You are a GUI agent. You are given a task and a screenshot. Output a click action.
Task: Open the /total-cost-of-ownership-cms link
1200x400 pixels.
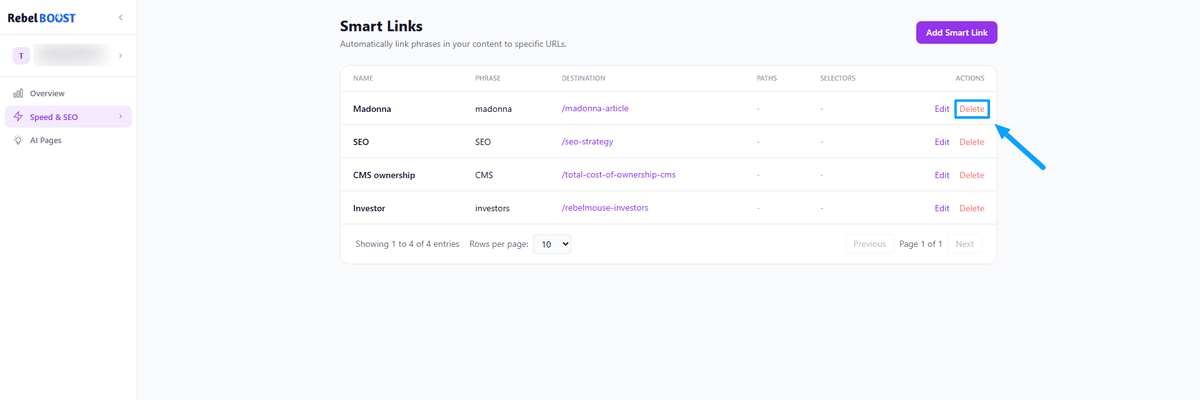pyautogui.click(x=618, y=175)
